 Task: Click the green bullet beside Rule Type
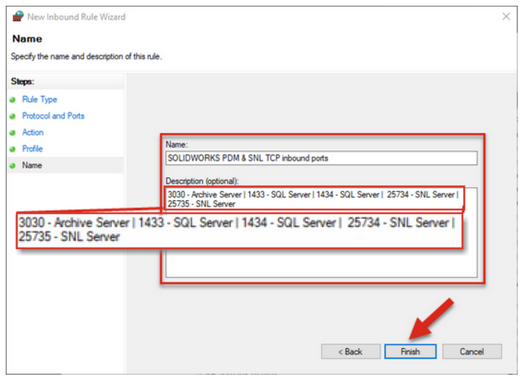click(x=13, y=100)
